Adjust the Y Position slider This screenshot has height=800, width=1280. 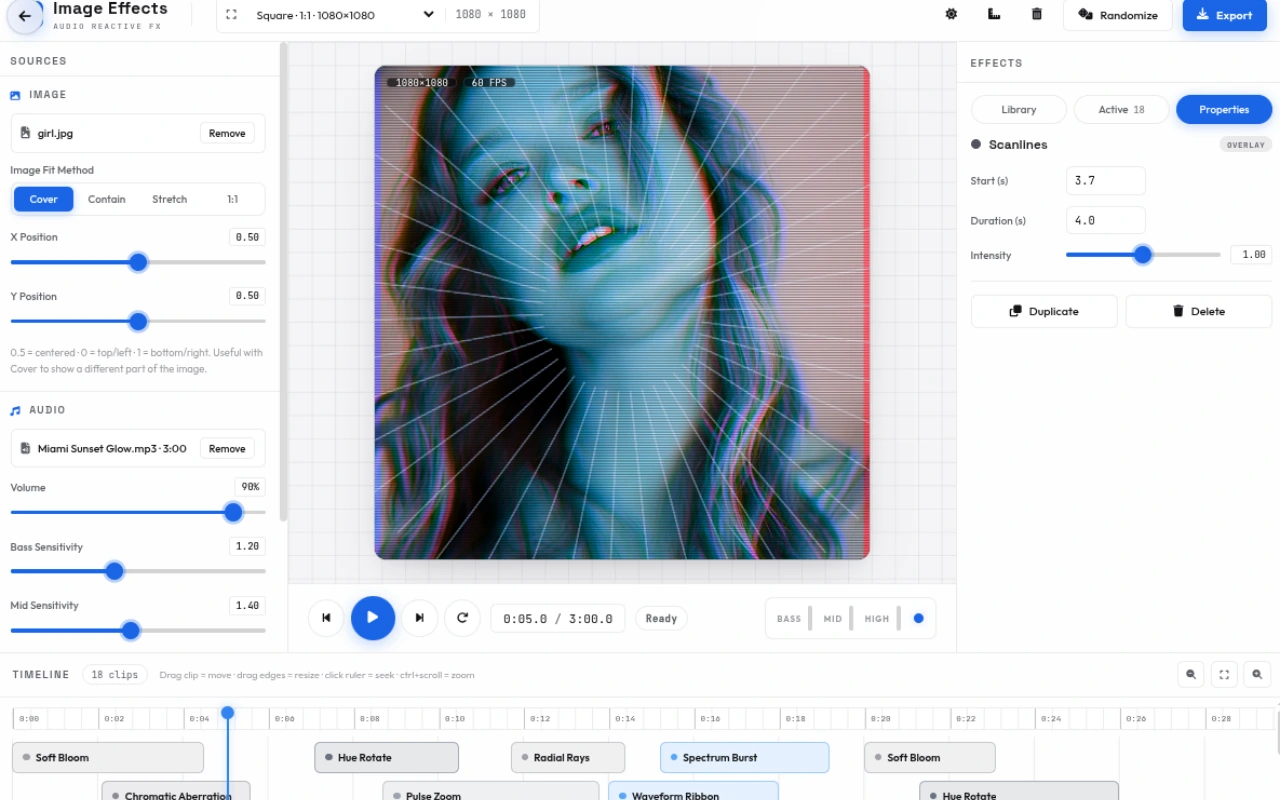[x=138, y=321]
